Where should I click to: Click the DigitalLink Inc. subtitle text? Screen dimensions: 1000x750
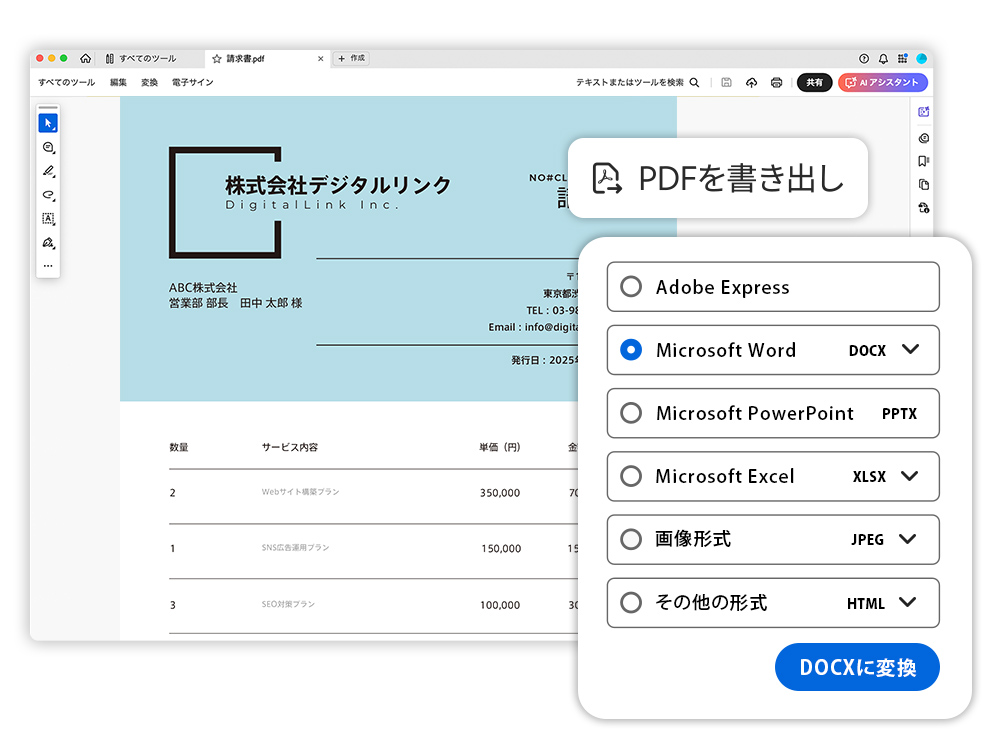coord(312,205)
